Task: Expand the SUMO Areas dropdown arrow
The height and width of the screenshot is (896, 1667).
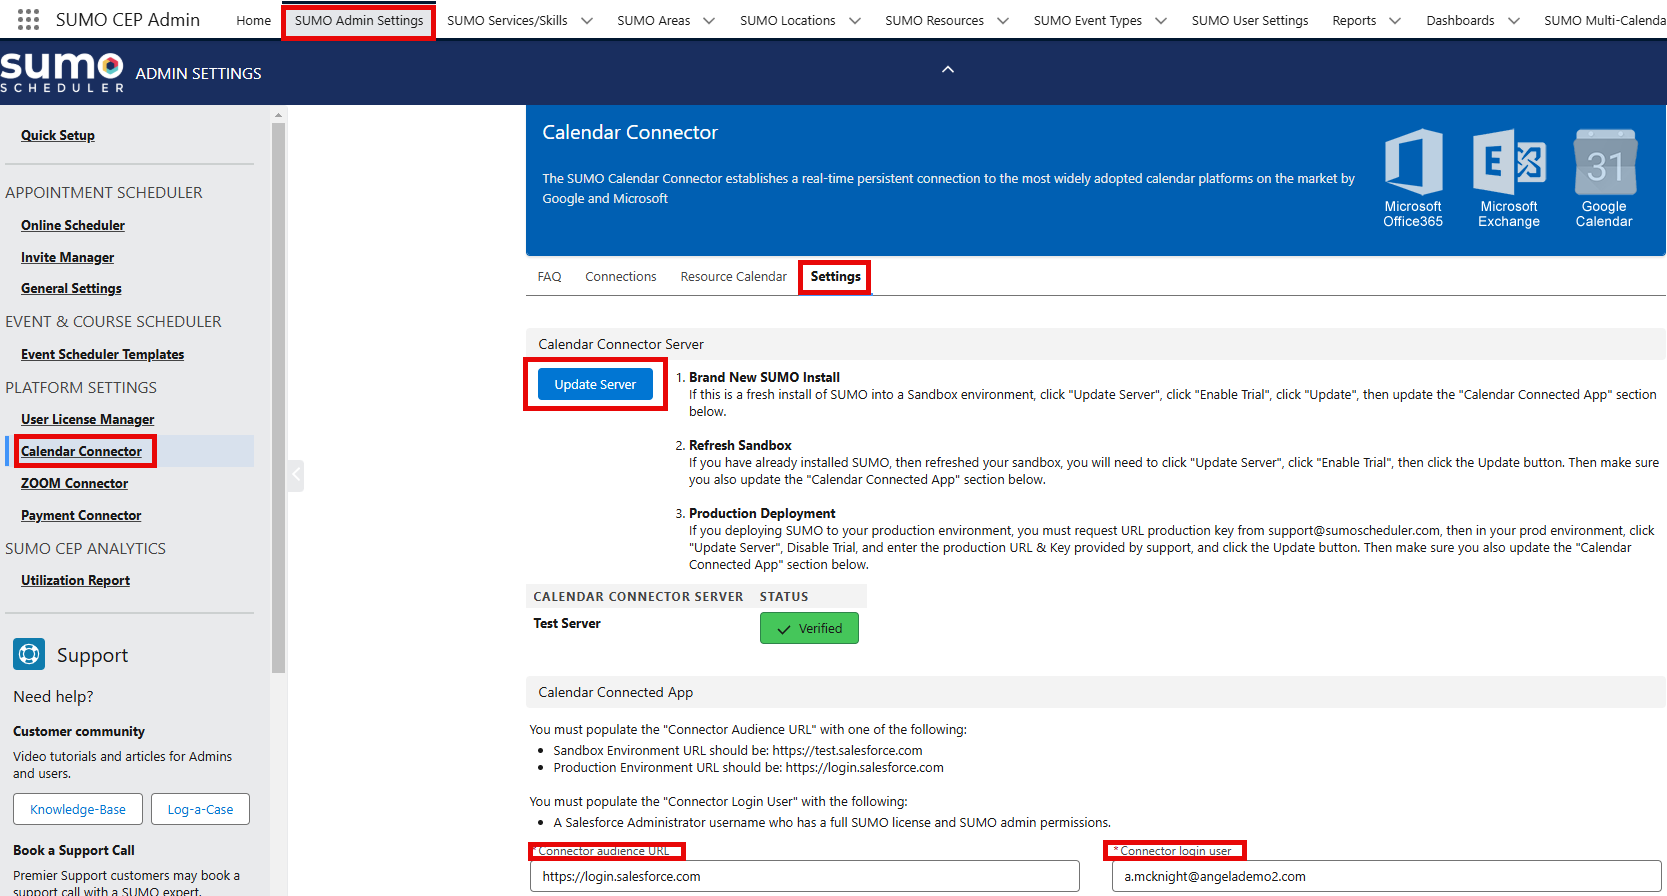Action: pos(709,21)
